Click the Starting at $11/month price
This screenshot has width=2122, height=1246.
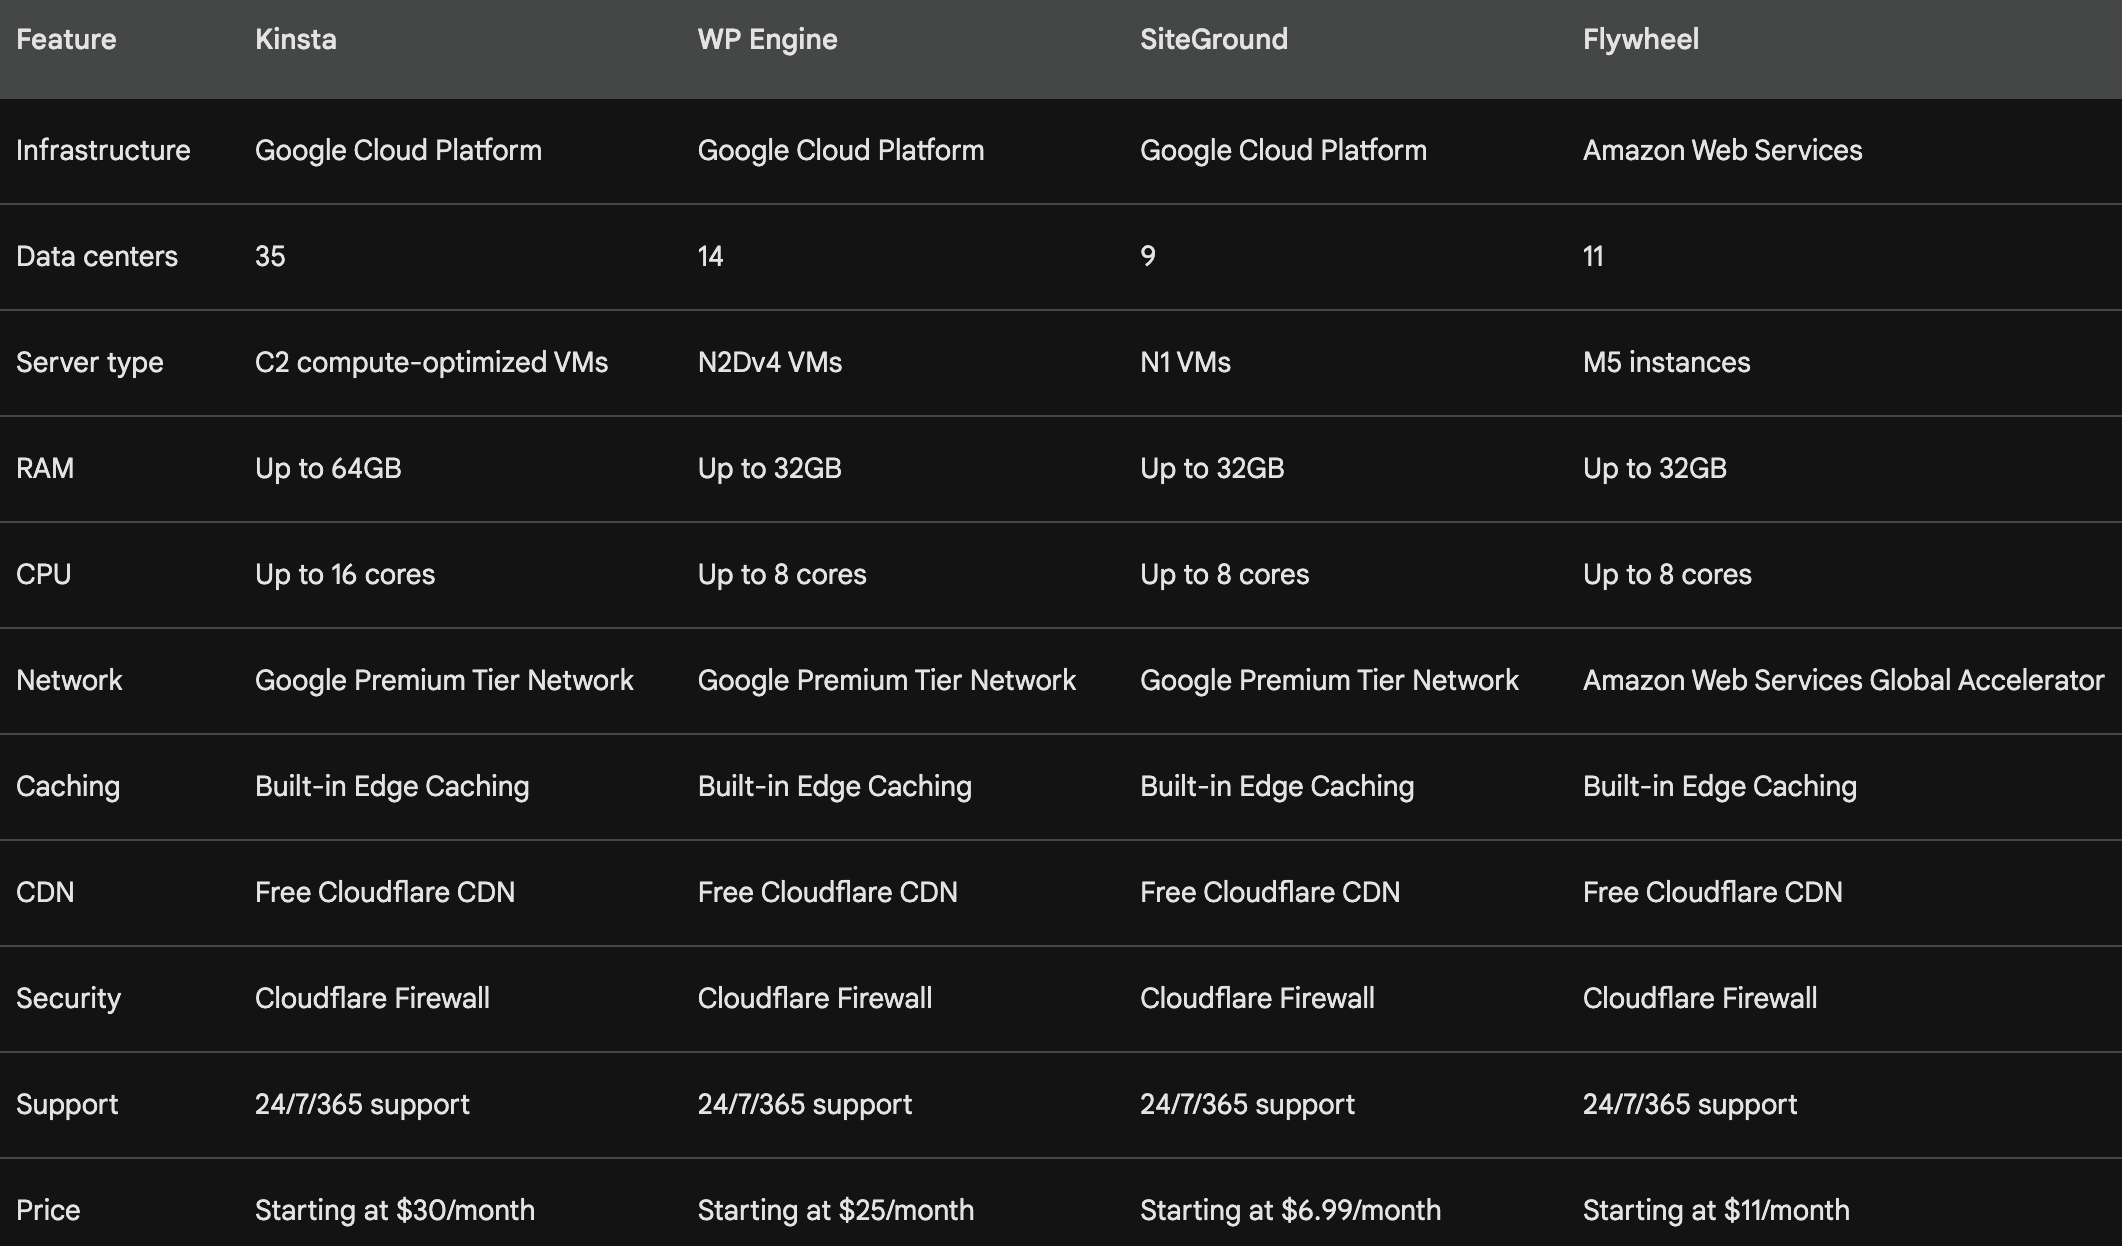[x=1716, y=1211]
